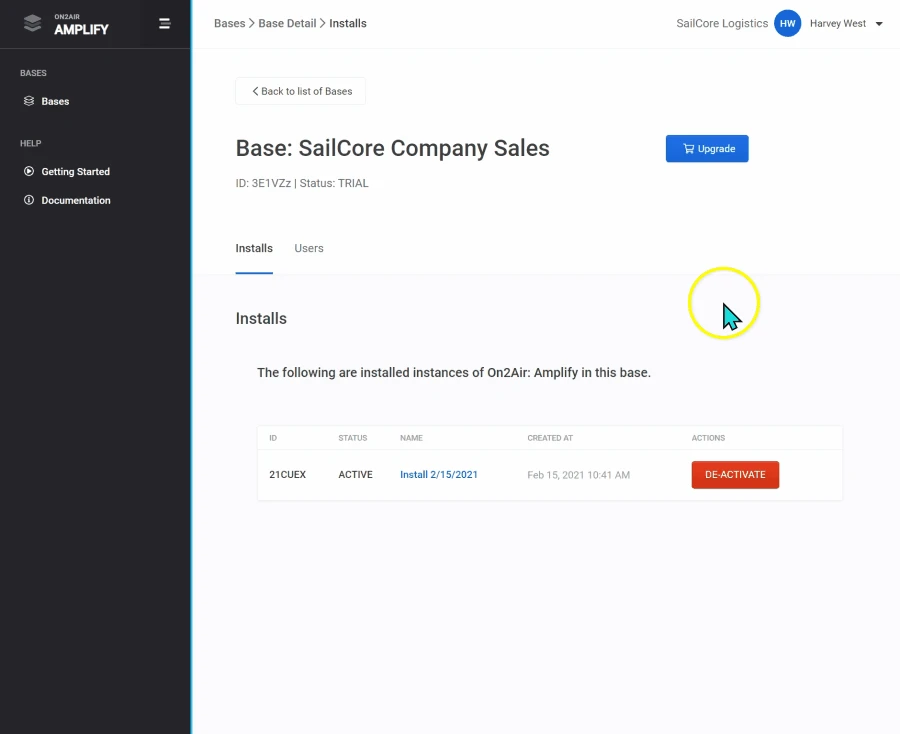
Task: Click the Documentation info icon
Action: 29,200
